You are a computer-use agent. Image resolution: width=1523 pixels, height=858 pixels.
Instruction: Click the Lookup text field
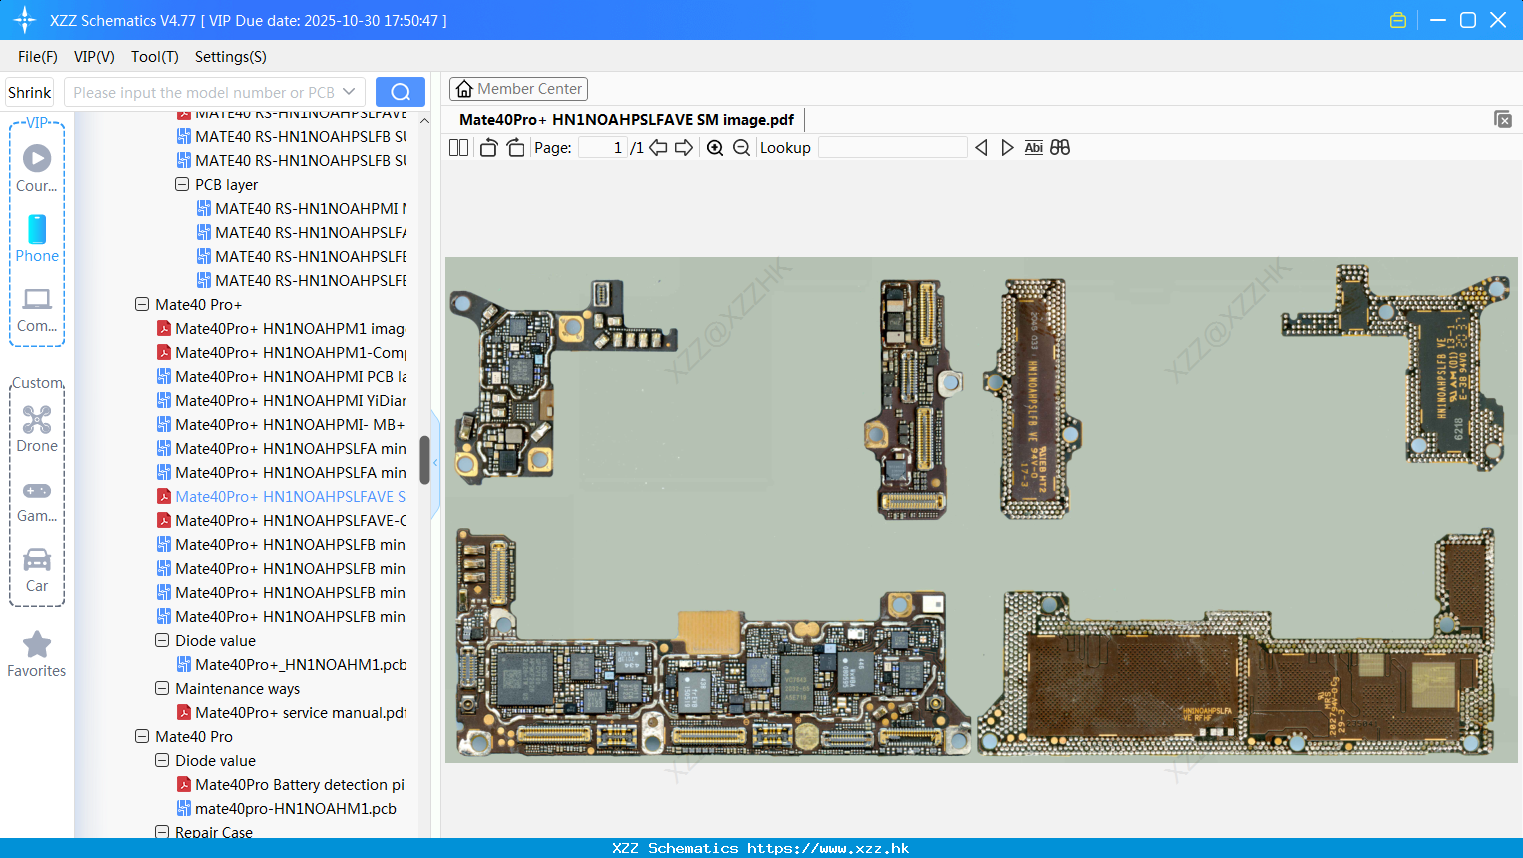coord(892,147)
